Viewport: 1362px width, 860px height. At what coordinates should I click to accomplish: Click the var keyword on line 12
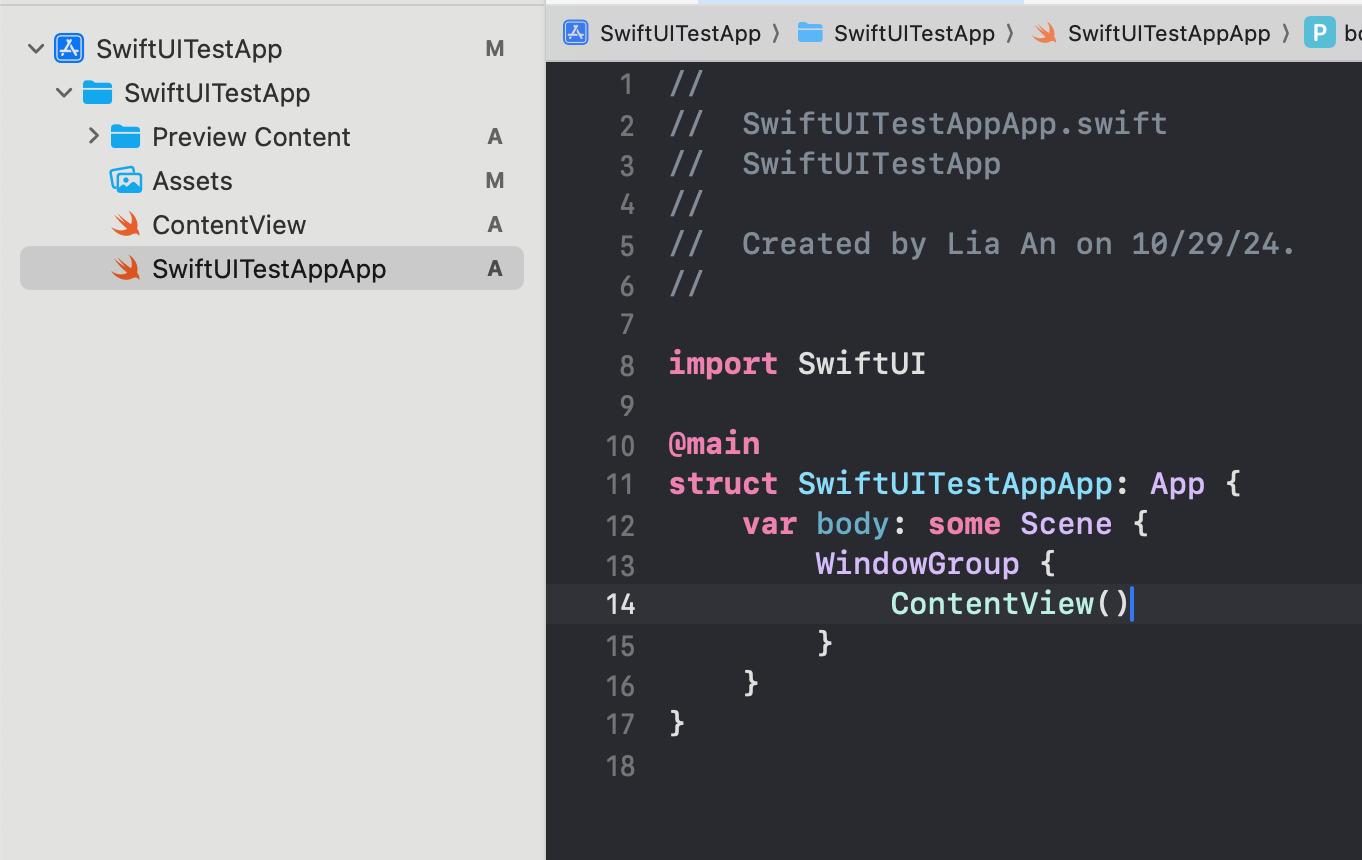[769, 523]
